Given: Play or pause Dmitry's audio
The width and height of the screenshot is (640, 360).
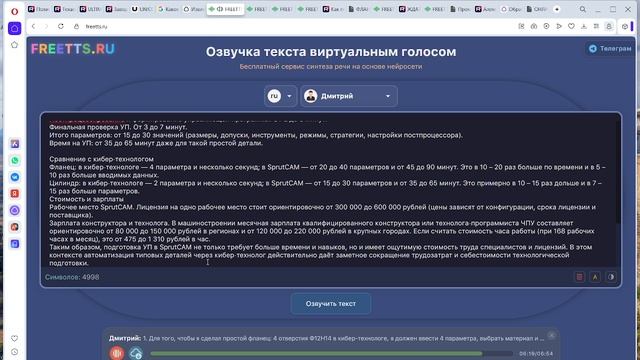Looking at the screenshot, I should click(x=117, y=353).
